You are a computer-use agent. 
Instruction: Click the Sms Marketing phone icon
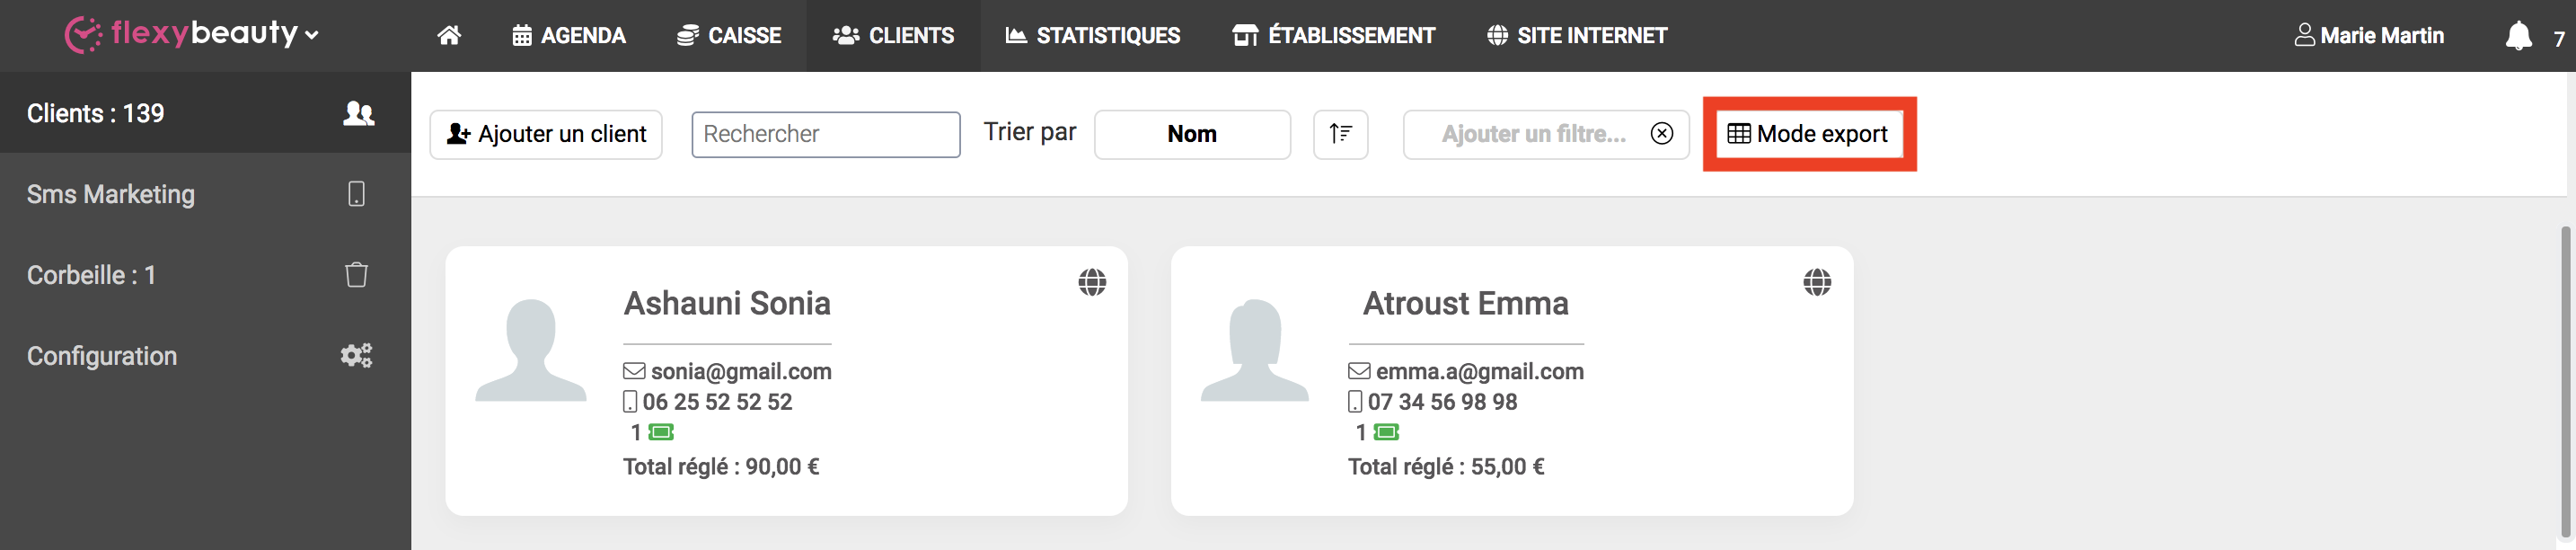[356, 194]
